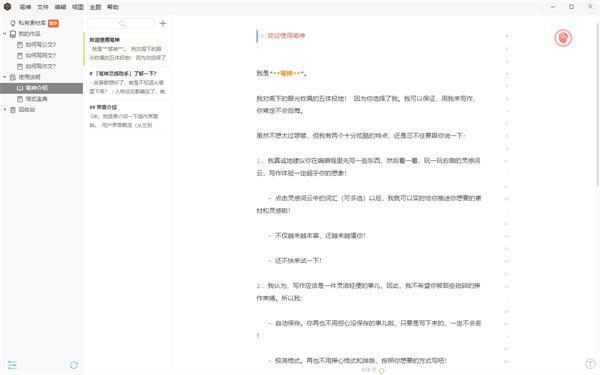The image size is (600, 375).
Task: Minimize the window
Action: pos(553,7)
